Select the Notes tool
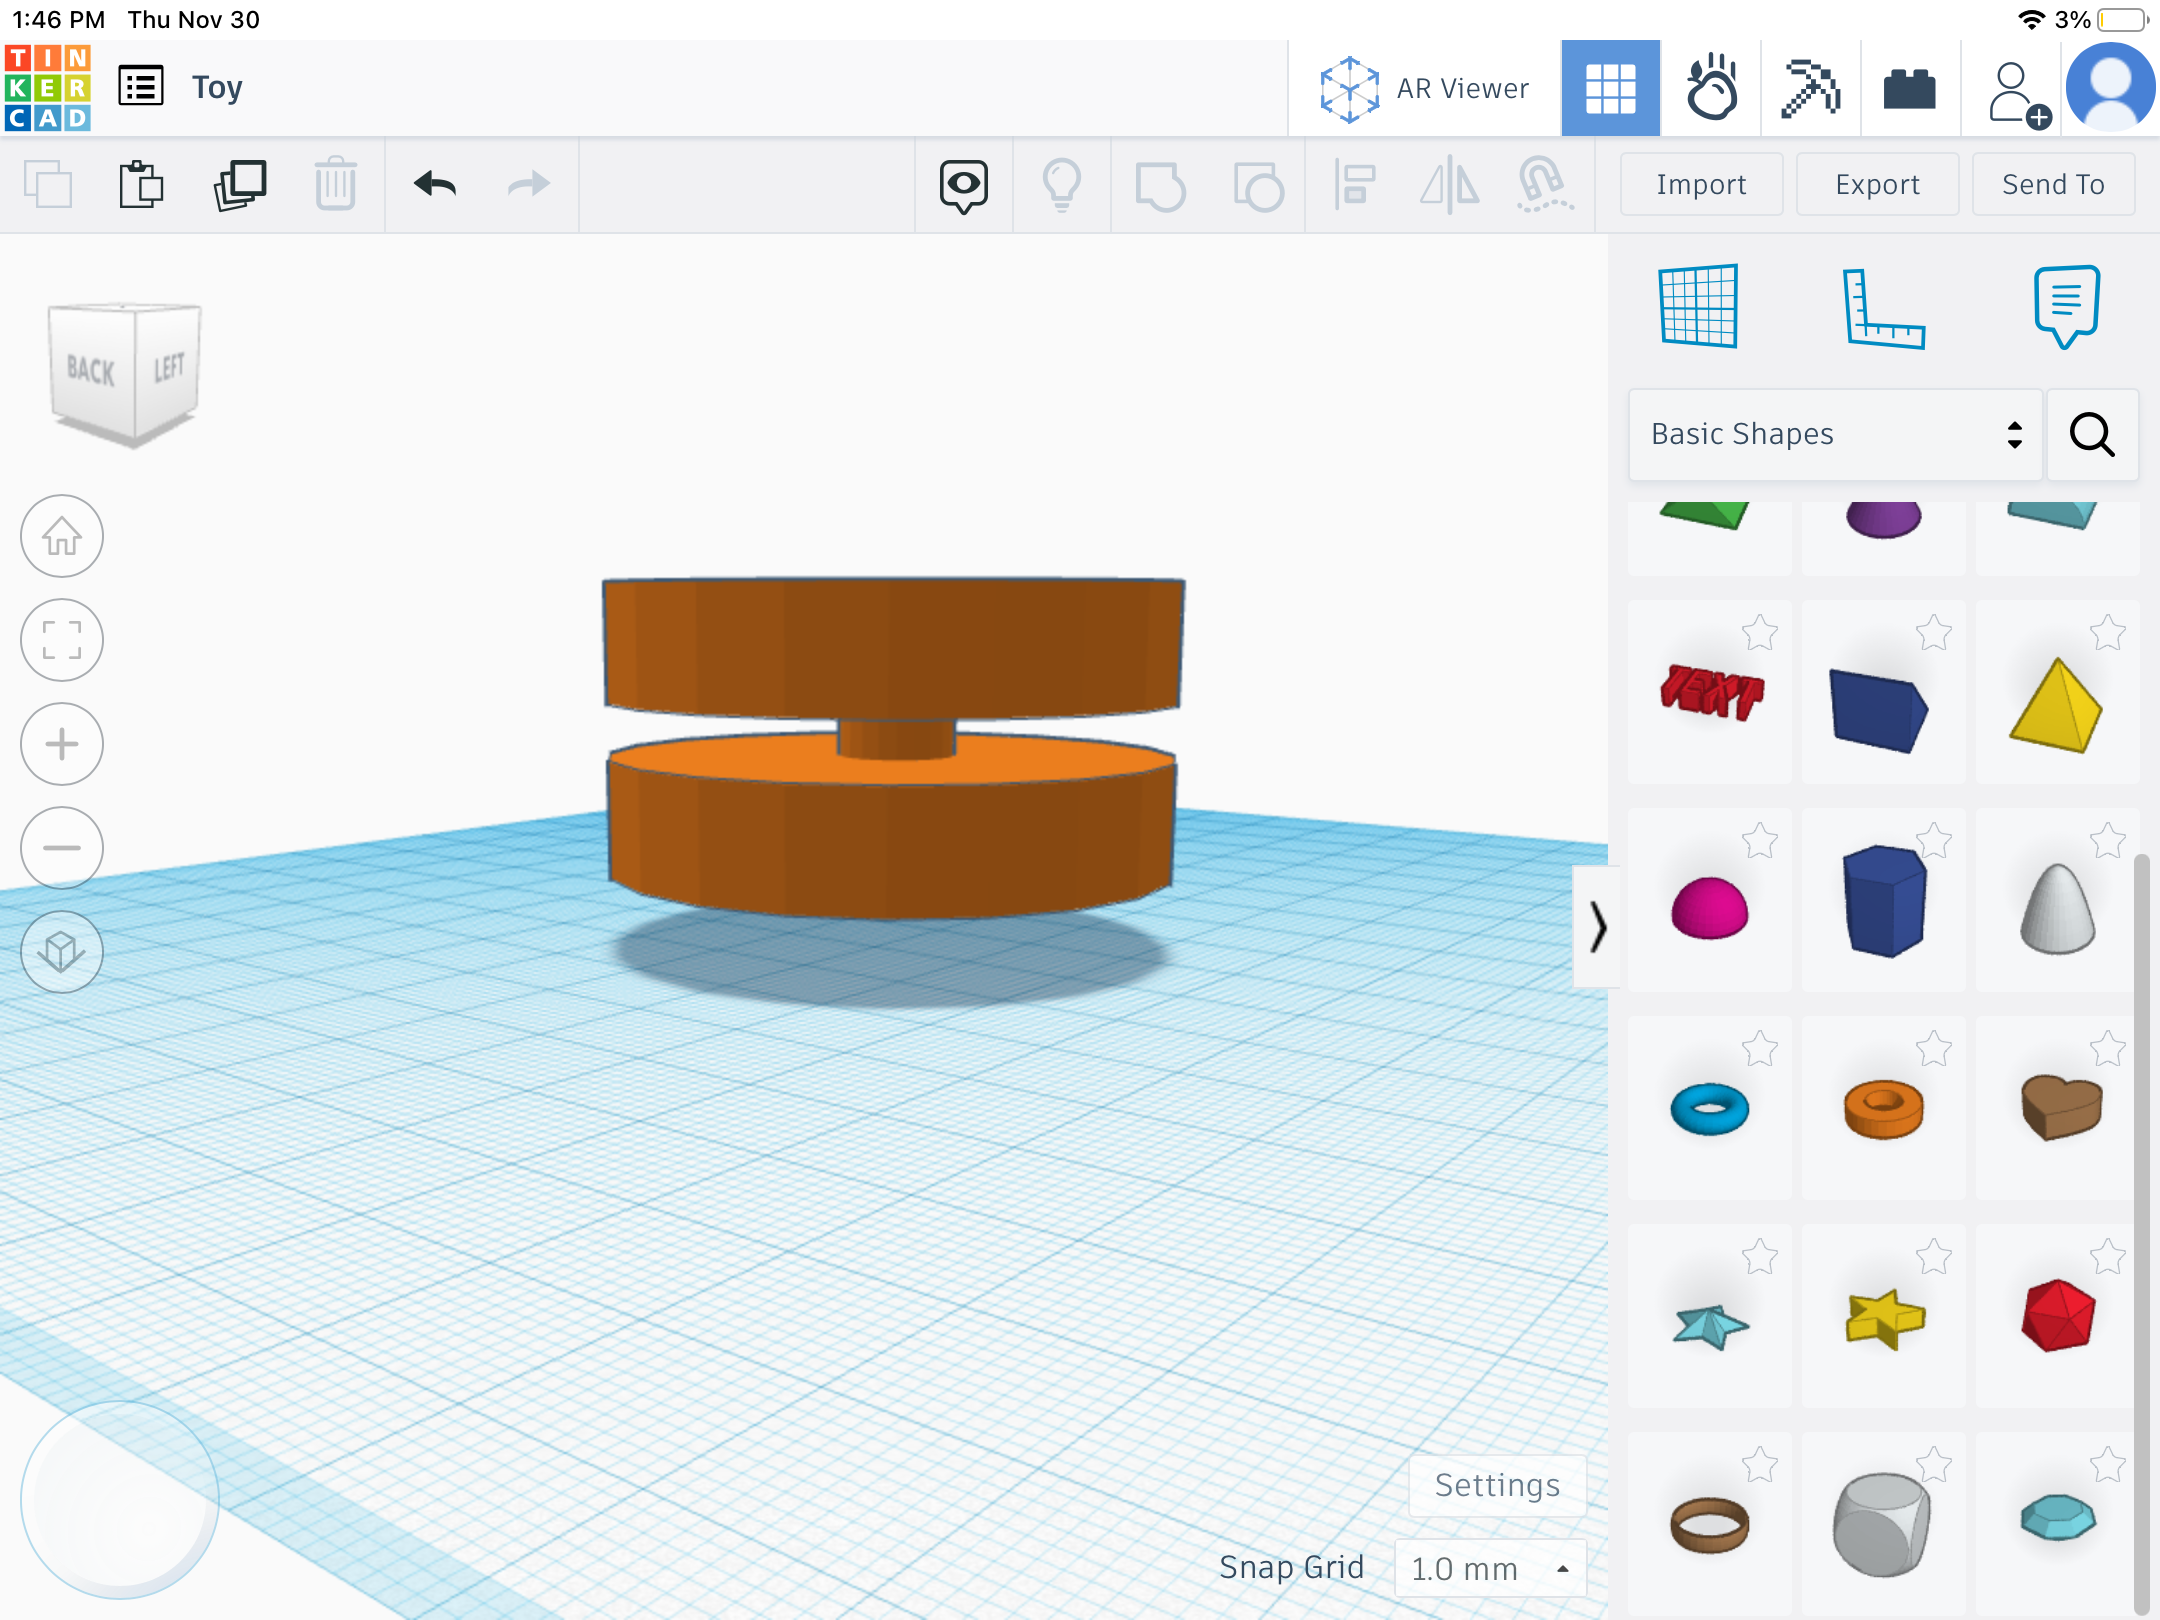 coord(2066,306)
